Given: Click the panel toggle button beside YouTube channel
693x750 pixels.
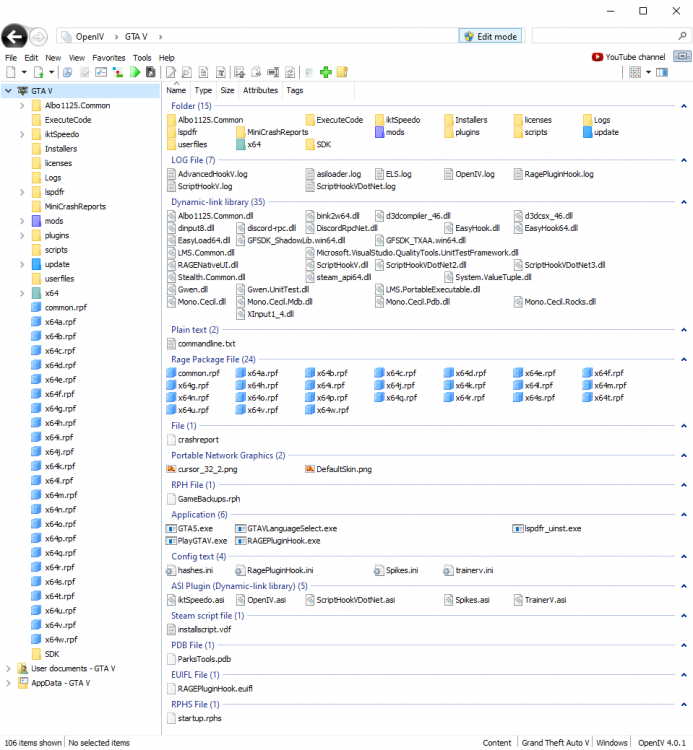Looking at the screenshot, I should (x=682, y=56).
